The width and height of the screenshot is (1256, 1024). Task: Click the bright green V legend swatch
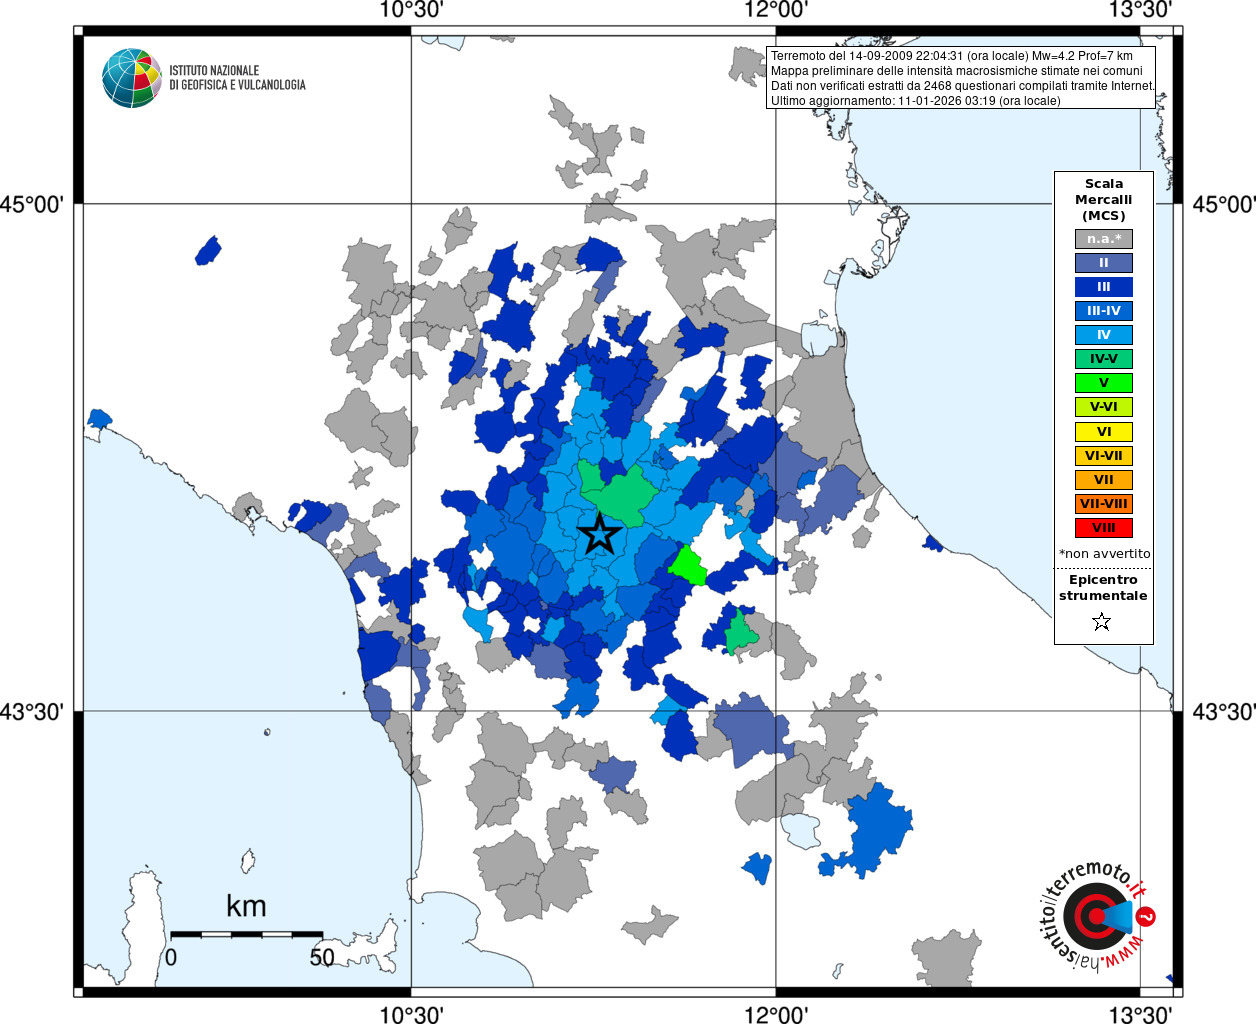point(1103,383)
